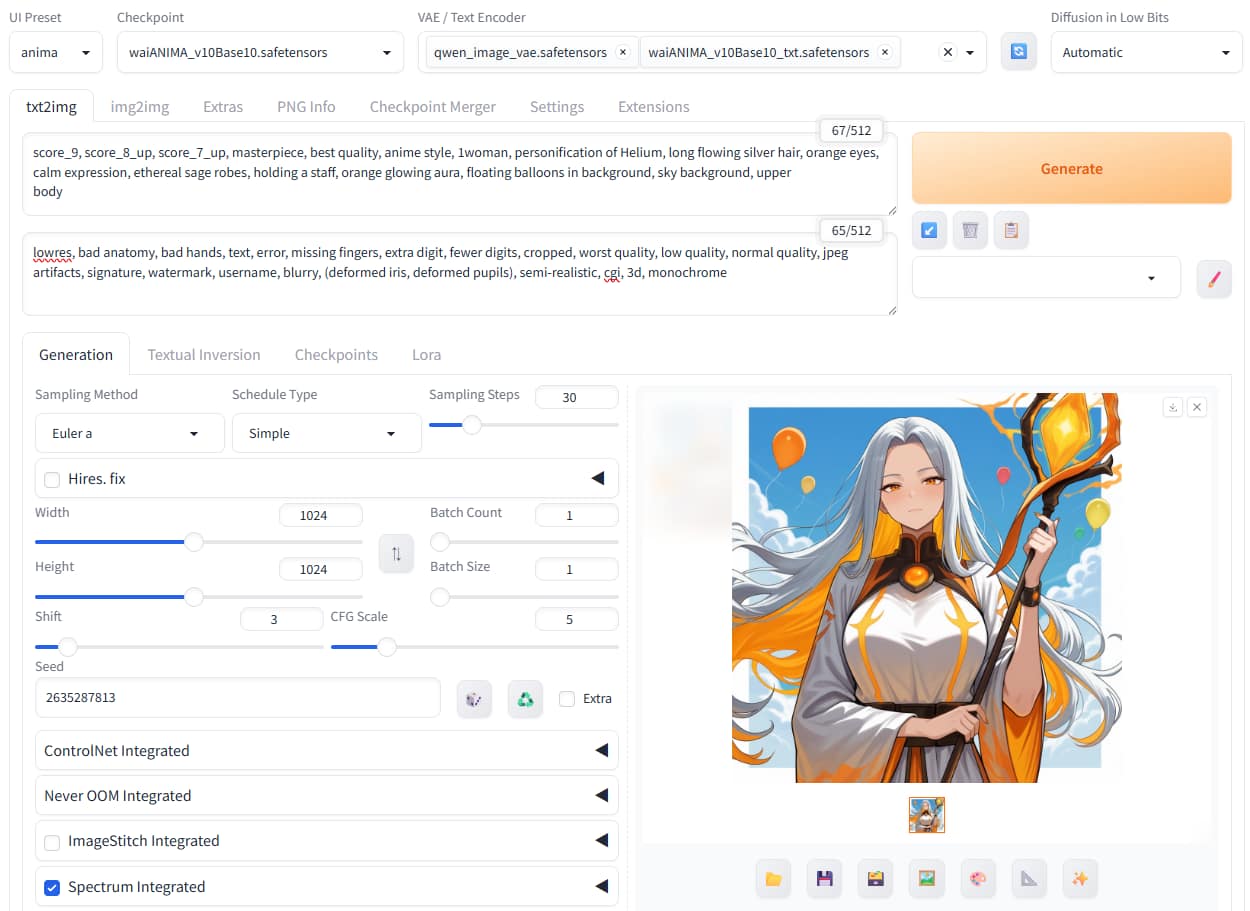1250x911 pixels.
Task: Click the large generated image preview
Action: click(927, 588)
